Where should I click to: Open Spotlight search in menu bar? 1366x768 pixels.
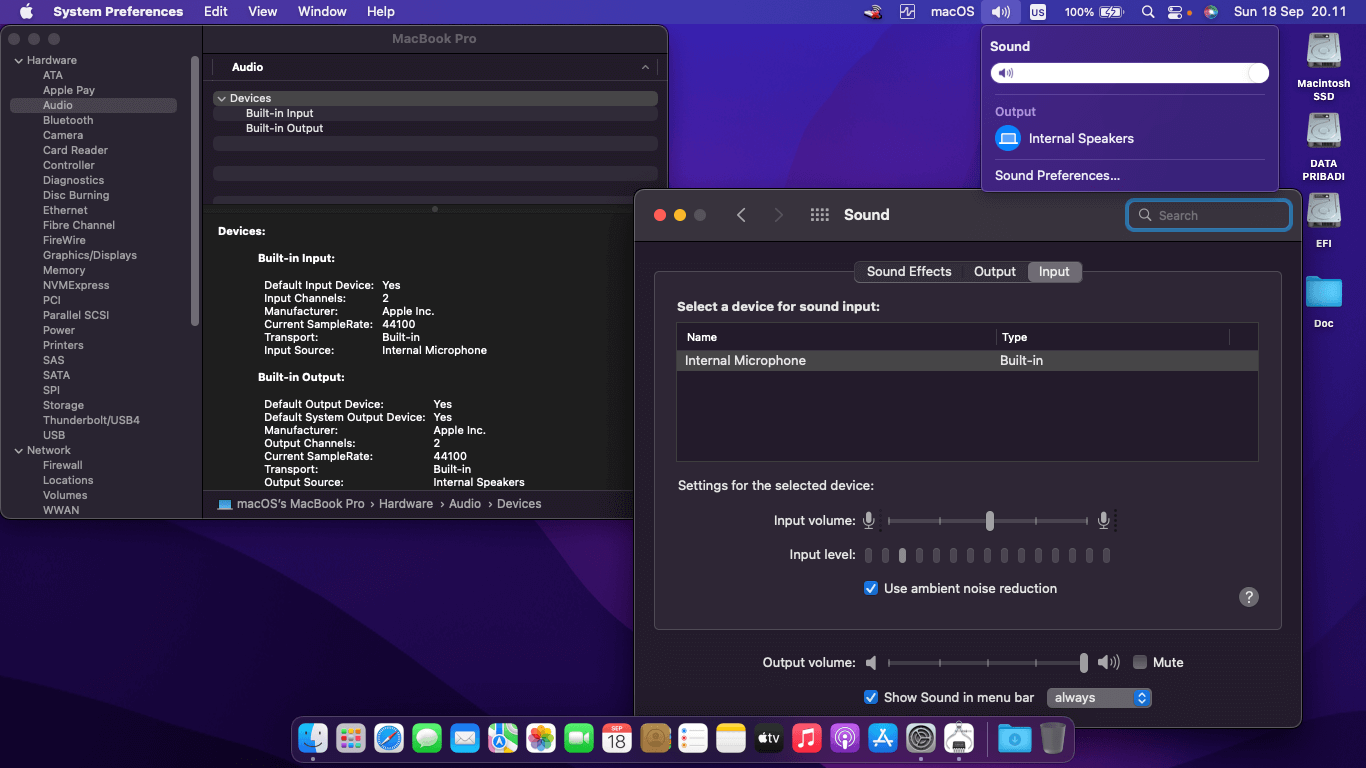click(1148, 12)
